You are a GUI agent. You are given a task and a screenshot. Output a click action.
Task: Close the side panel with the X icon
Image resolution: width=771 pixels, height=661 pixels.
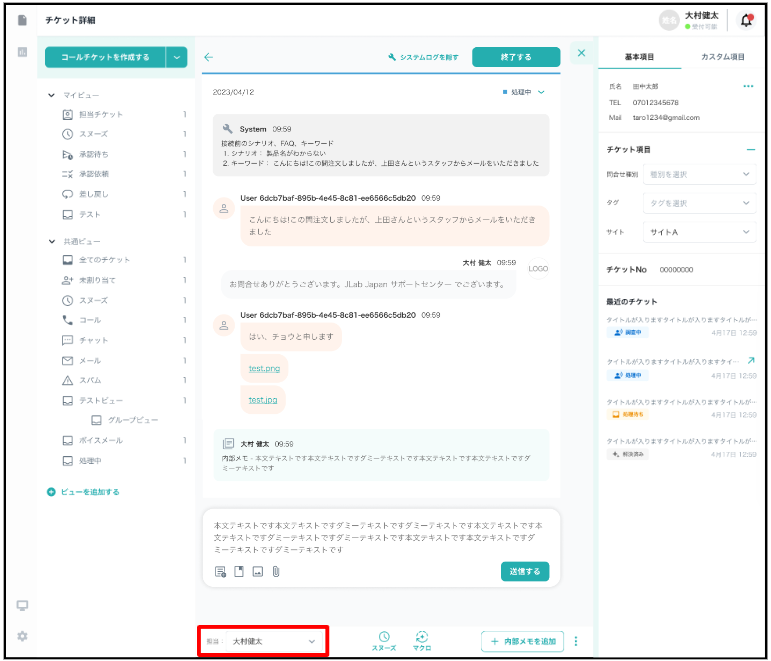click(582, 53)
